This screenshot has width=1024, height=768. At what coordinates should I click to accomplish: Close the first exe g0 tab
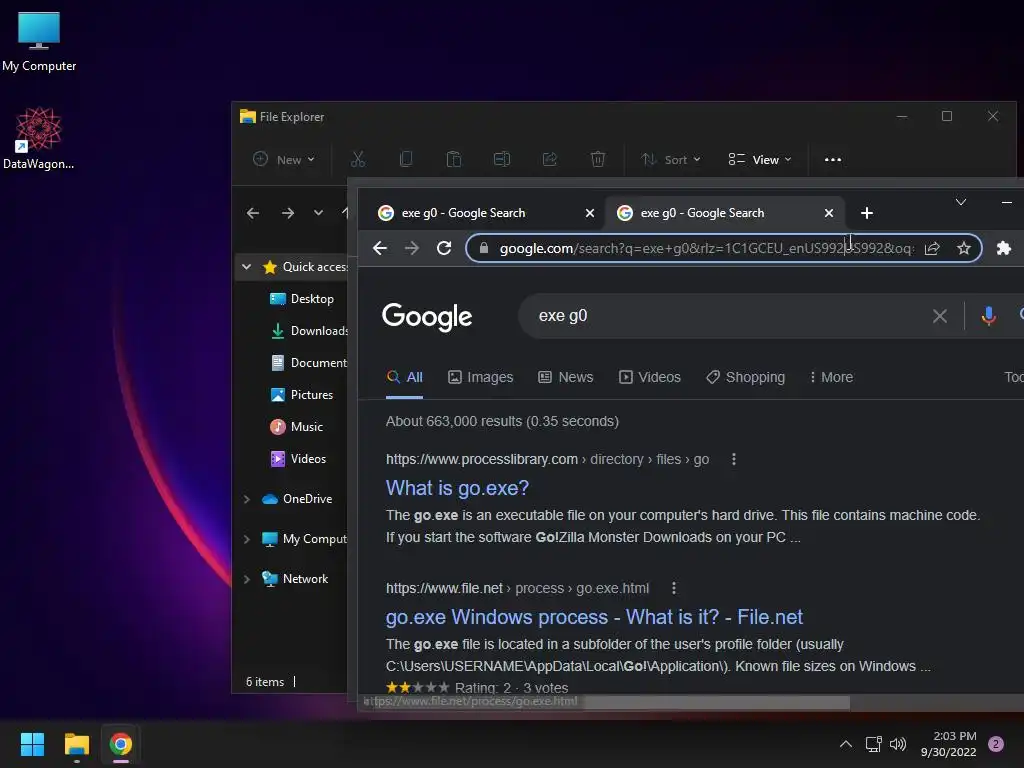click(590, 213)
